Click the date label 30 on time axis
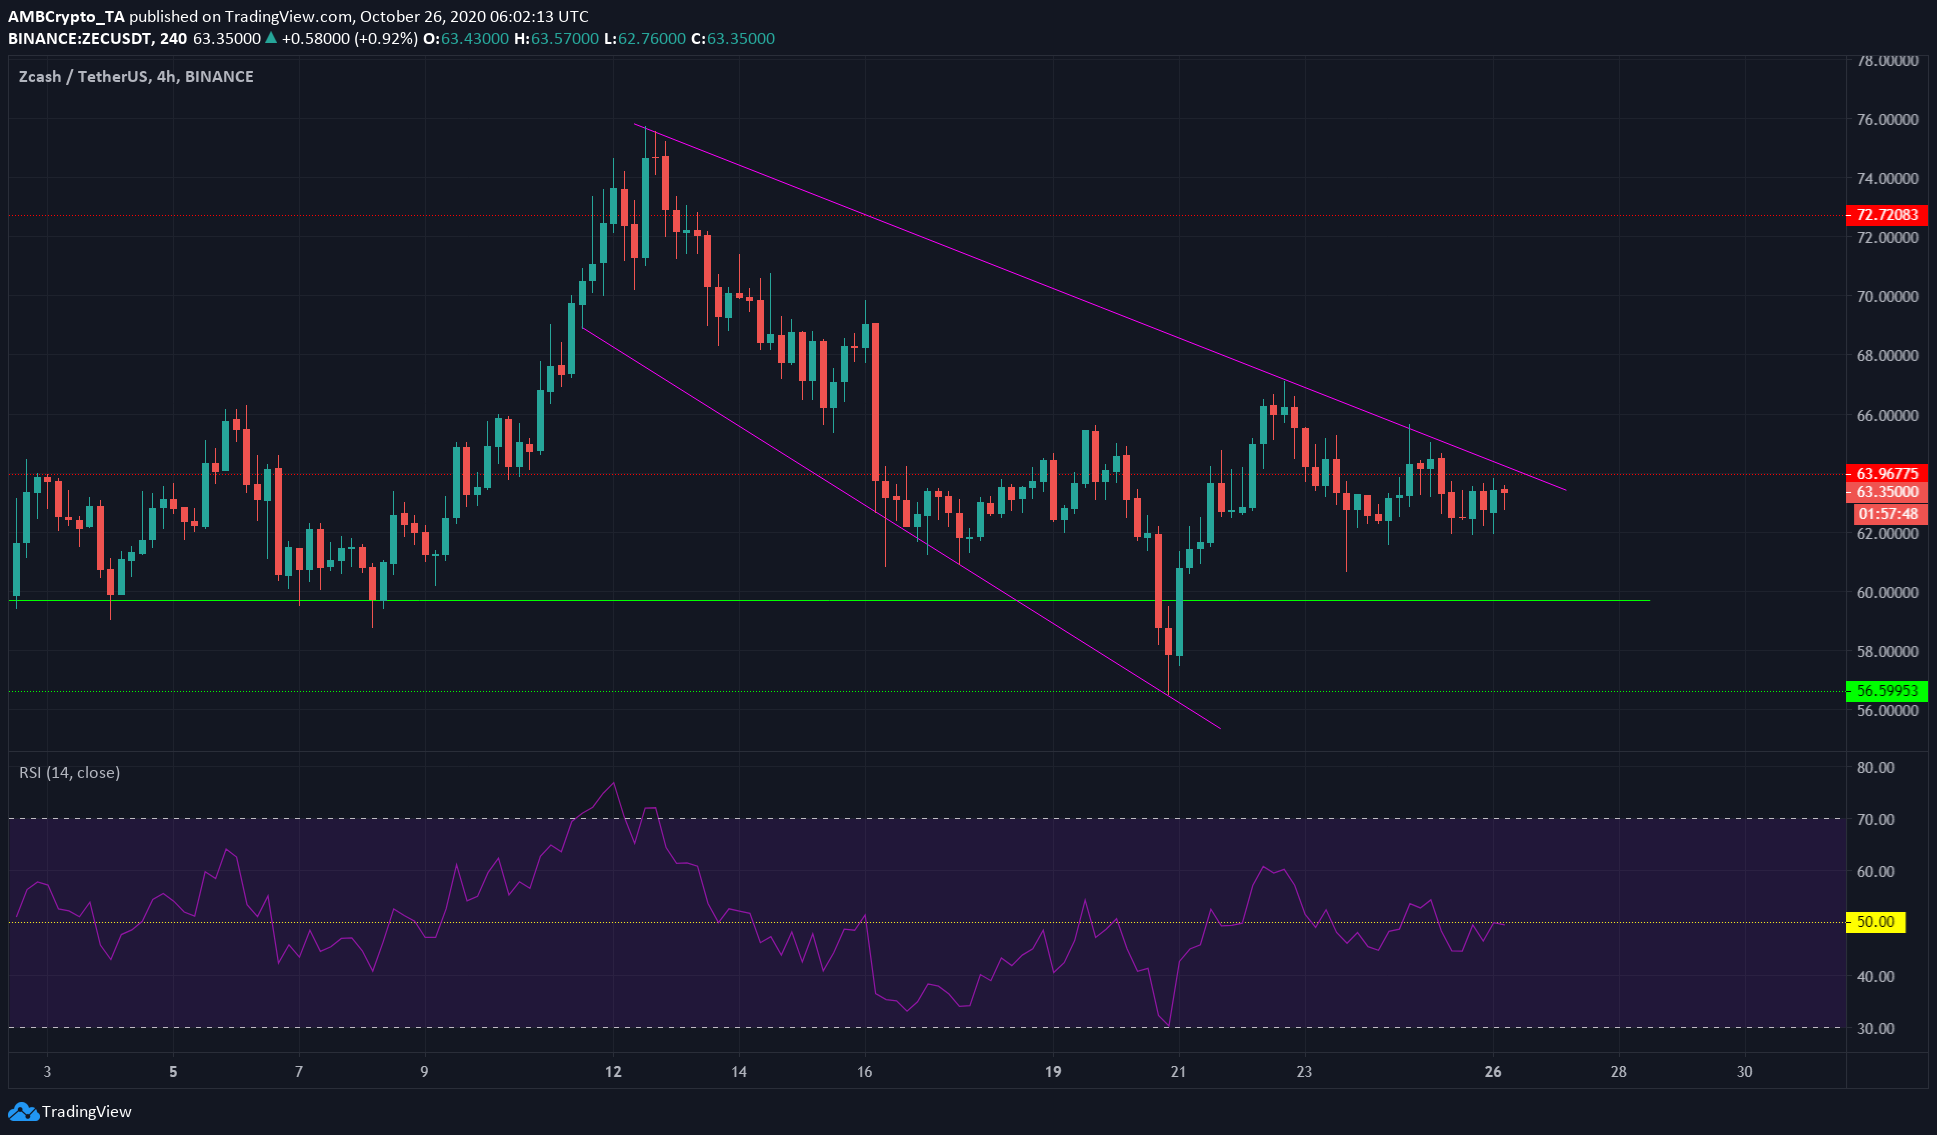Image resolution: width=1937 pixels, height=1135 pixels. pos(1745,1071)
